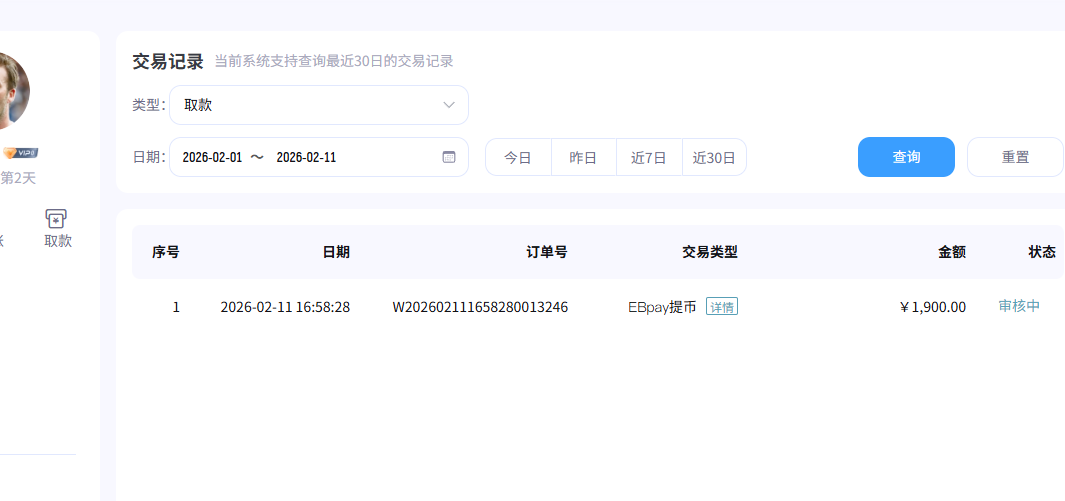Open the user profile avatar
Screen dimensions: 1065x501
pyautogui.click(x=10, y=90)
